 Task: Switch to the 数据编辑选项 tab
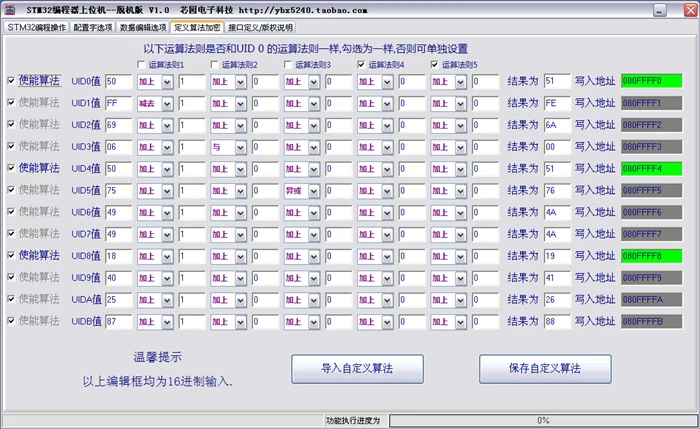[x=143, y=27]
